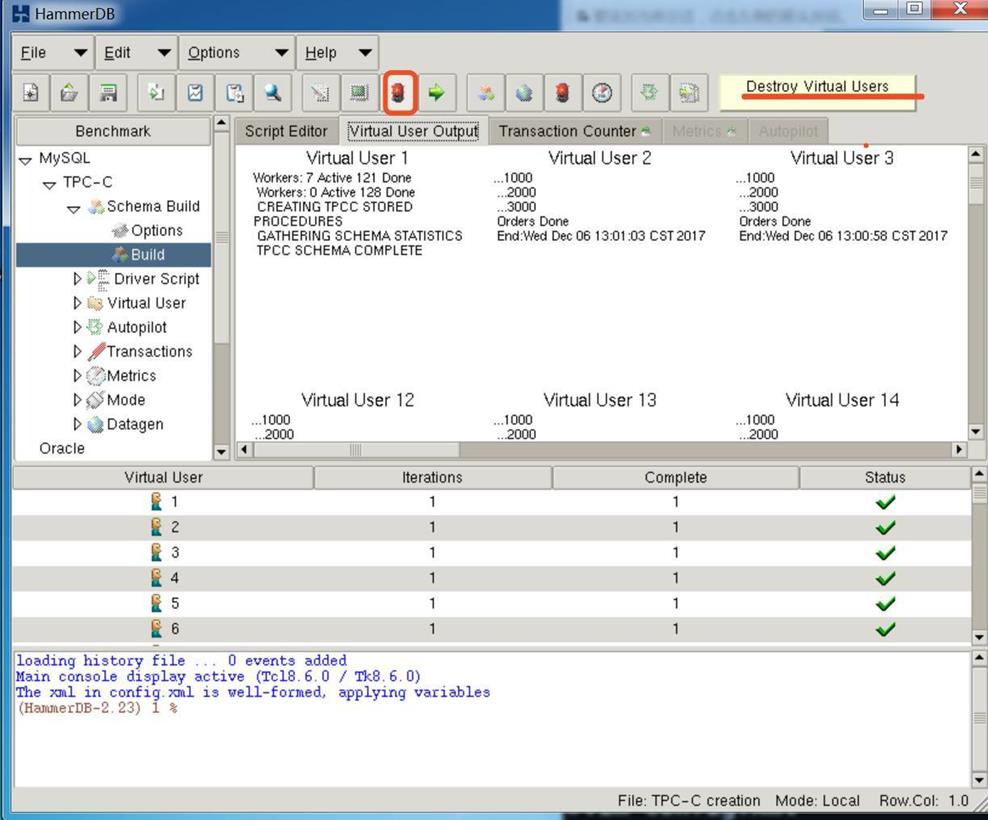Click the create virtual users chip icon

pos(358,93)
